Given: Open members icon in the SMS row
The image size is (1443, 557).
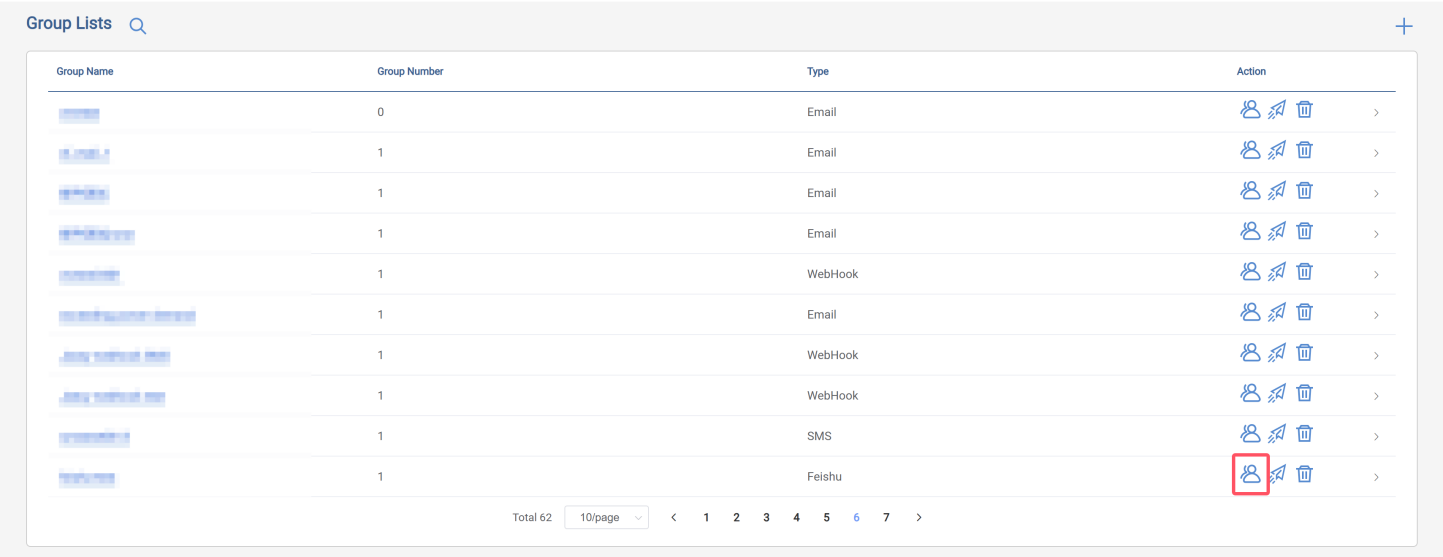Looking at the screenshot, I should pos(1250,434).
